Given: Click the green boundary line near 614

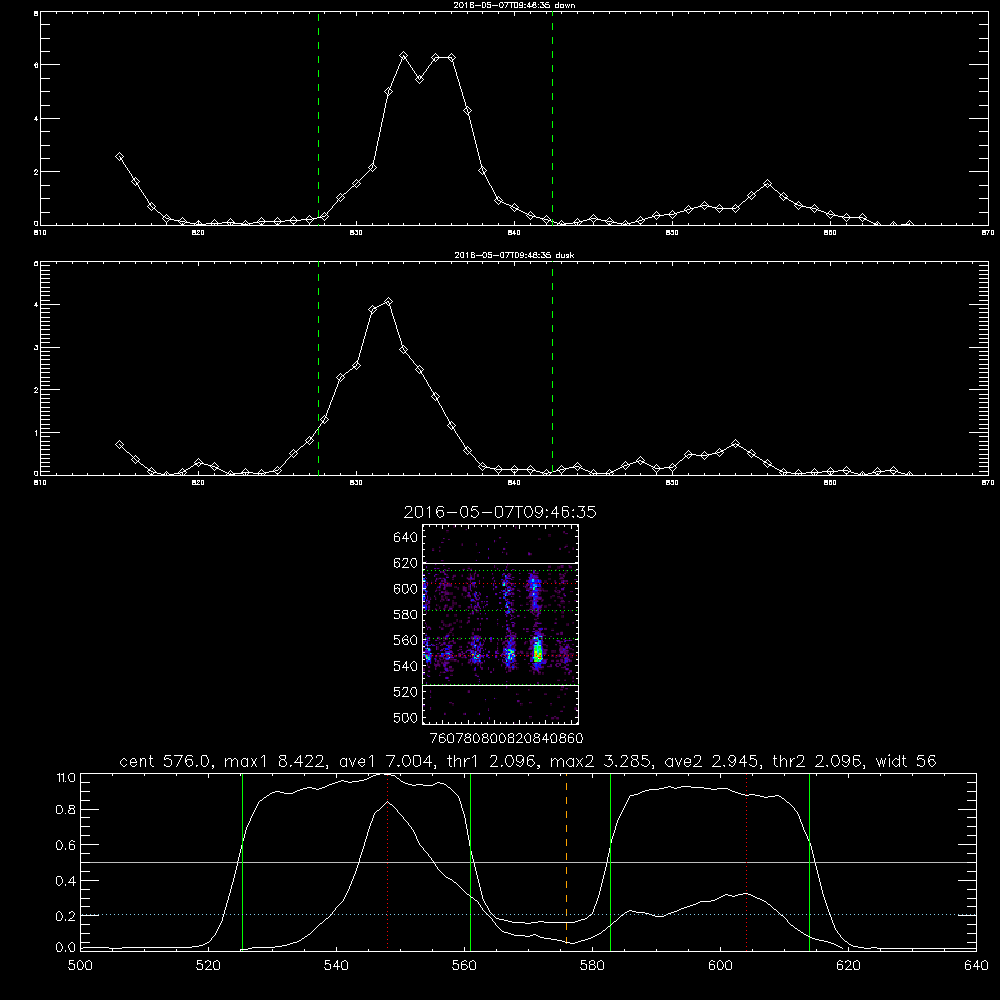Looking at the screenshot, I should click(809, 861).
